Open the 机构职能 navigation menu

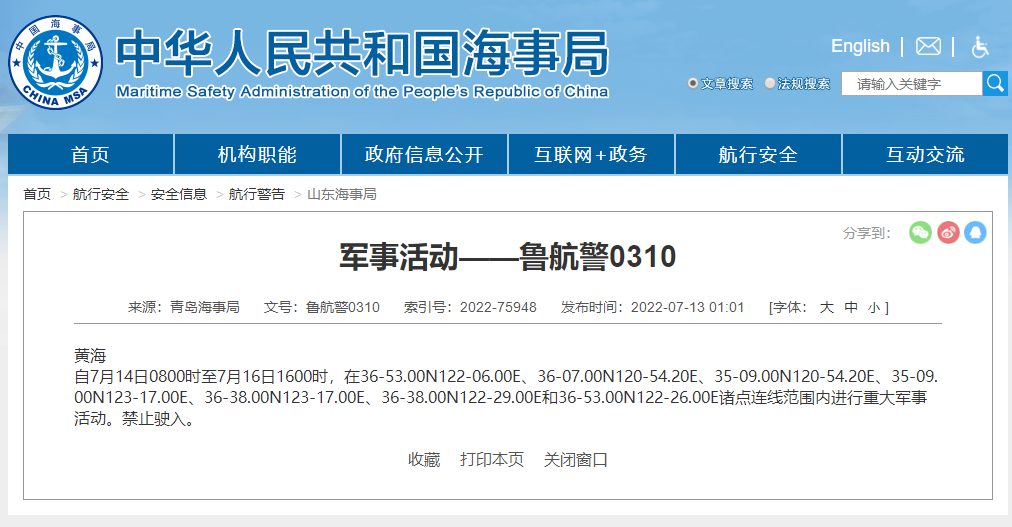click(257, 154)
